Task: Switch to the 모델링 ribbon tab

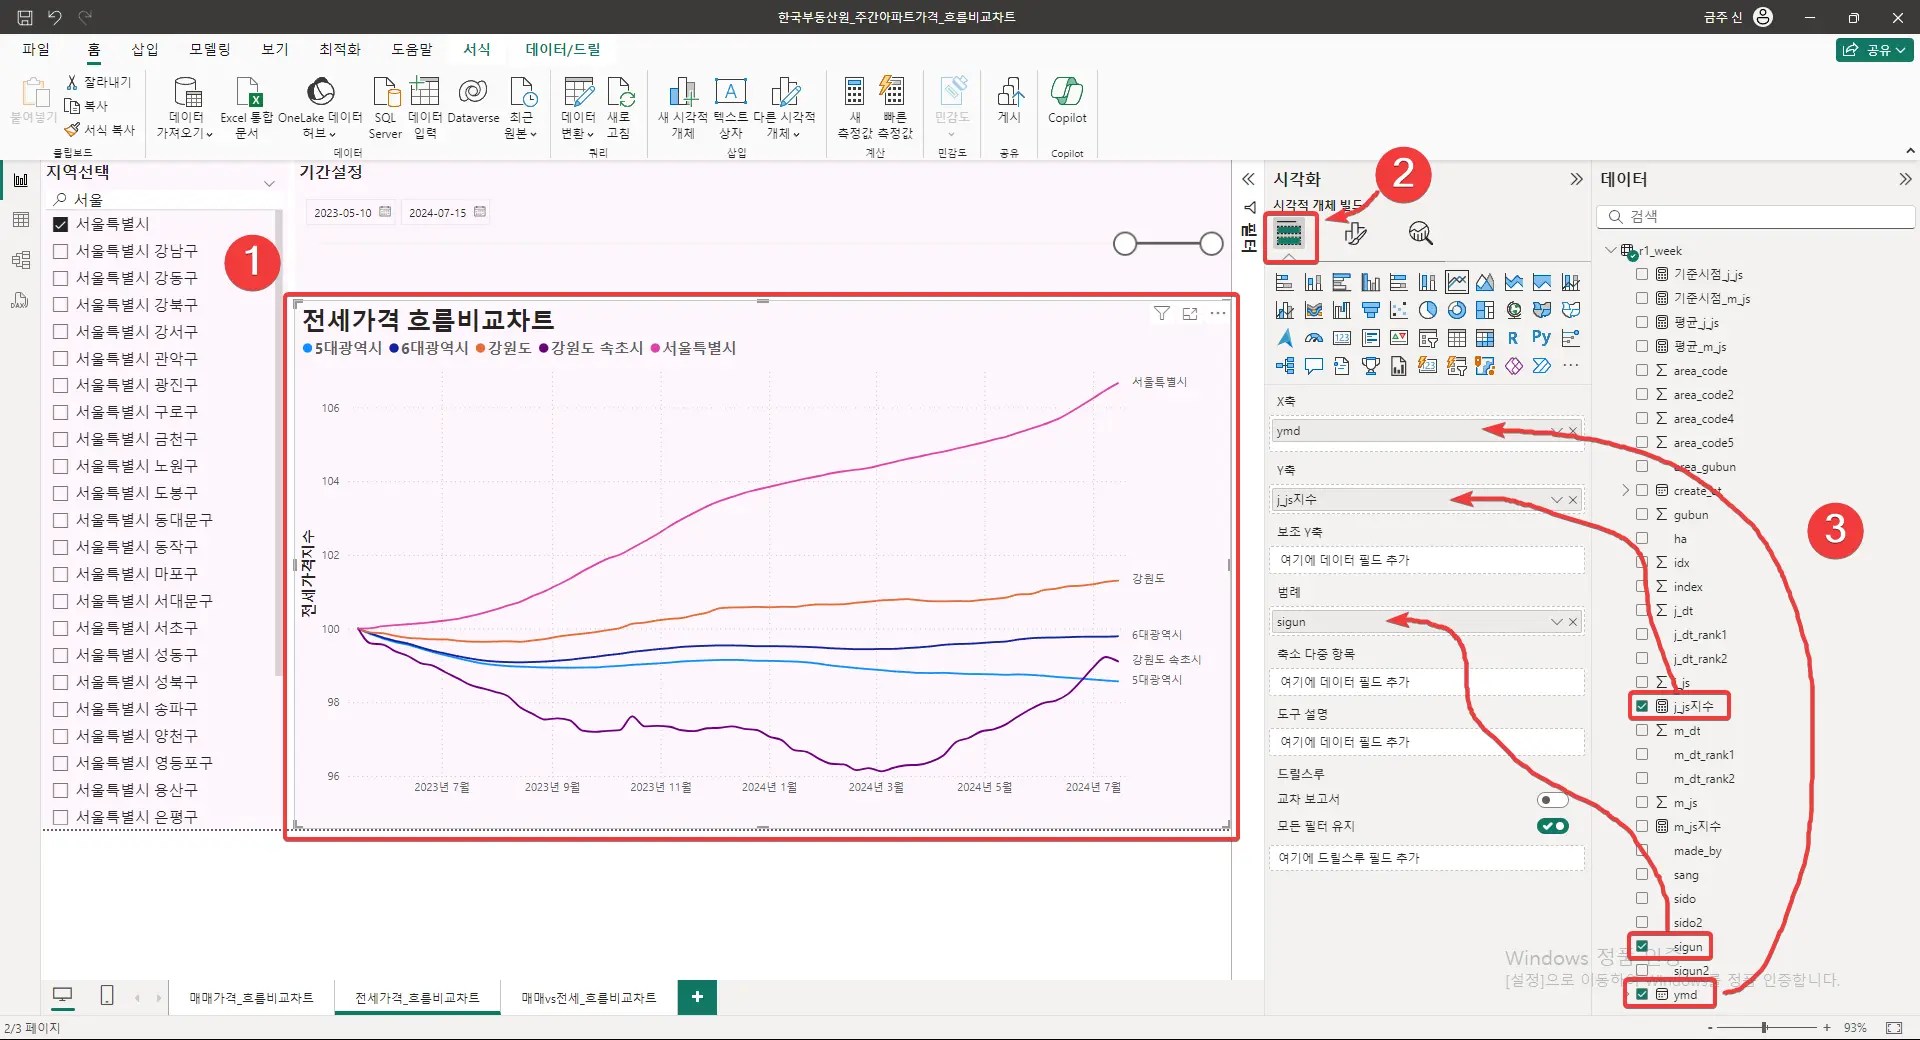Action: (x=210, y=49)
